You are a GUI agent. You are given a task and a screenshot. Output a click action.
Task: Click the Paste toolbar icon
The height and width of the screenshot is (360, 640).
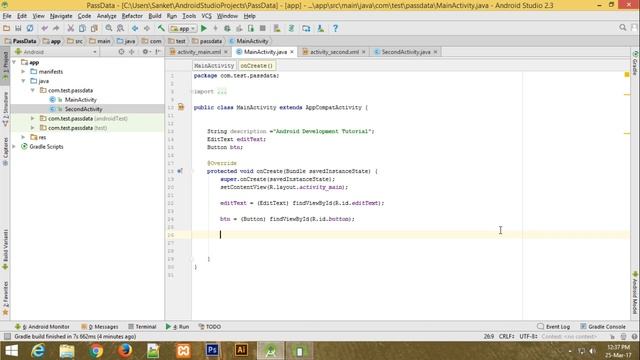point(94,28)
